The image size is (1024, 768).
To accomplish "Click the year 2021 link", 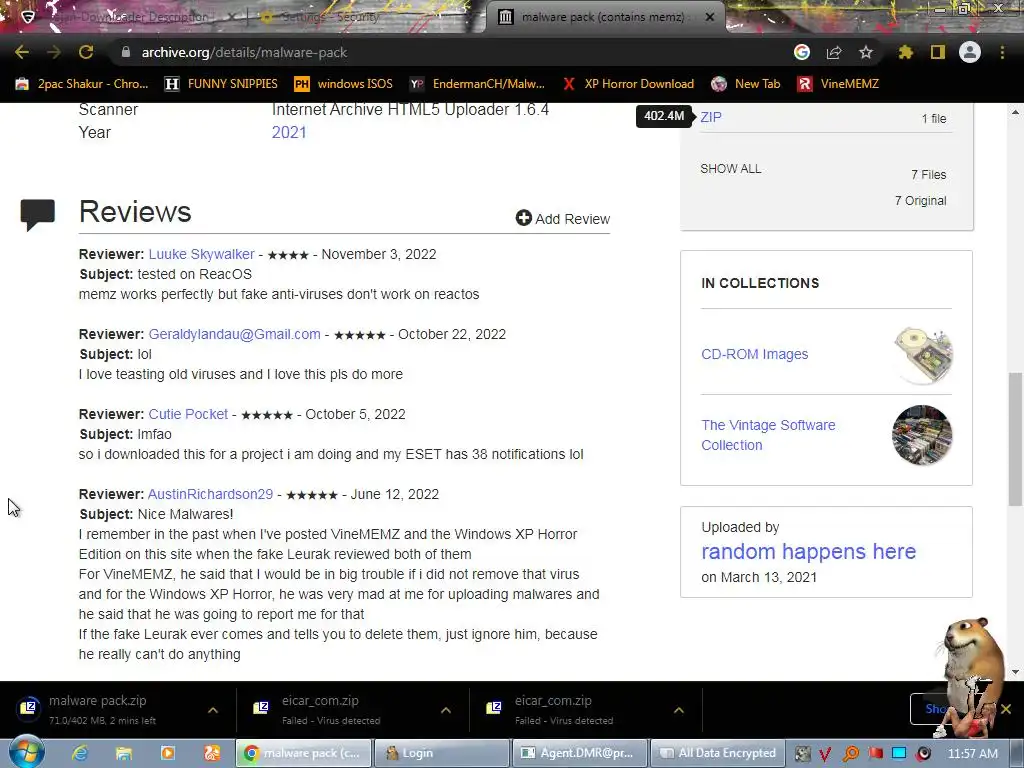I will tap(289, 132).
